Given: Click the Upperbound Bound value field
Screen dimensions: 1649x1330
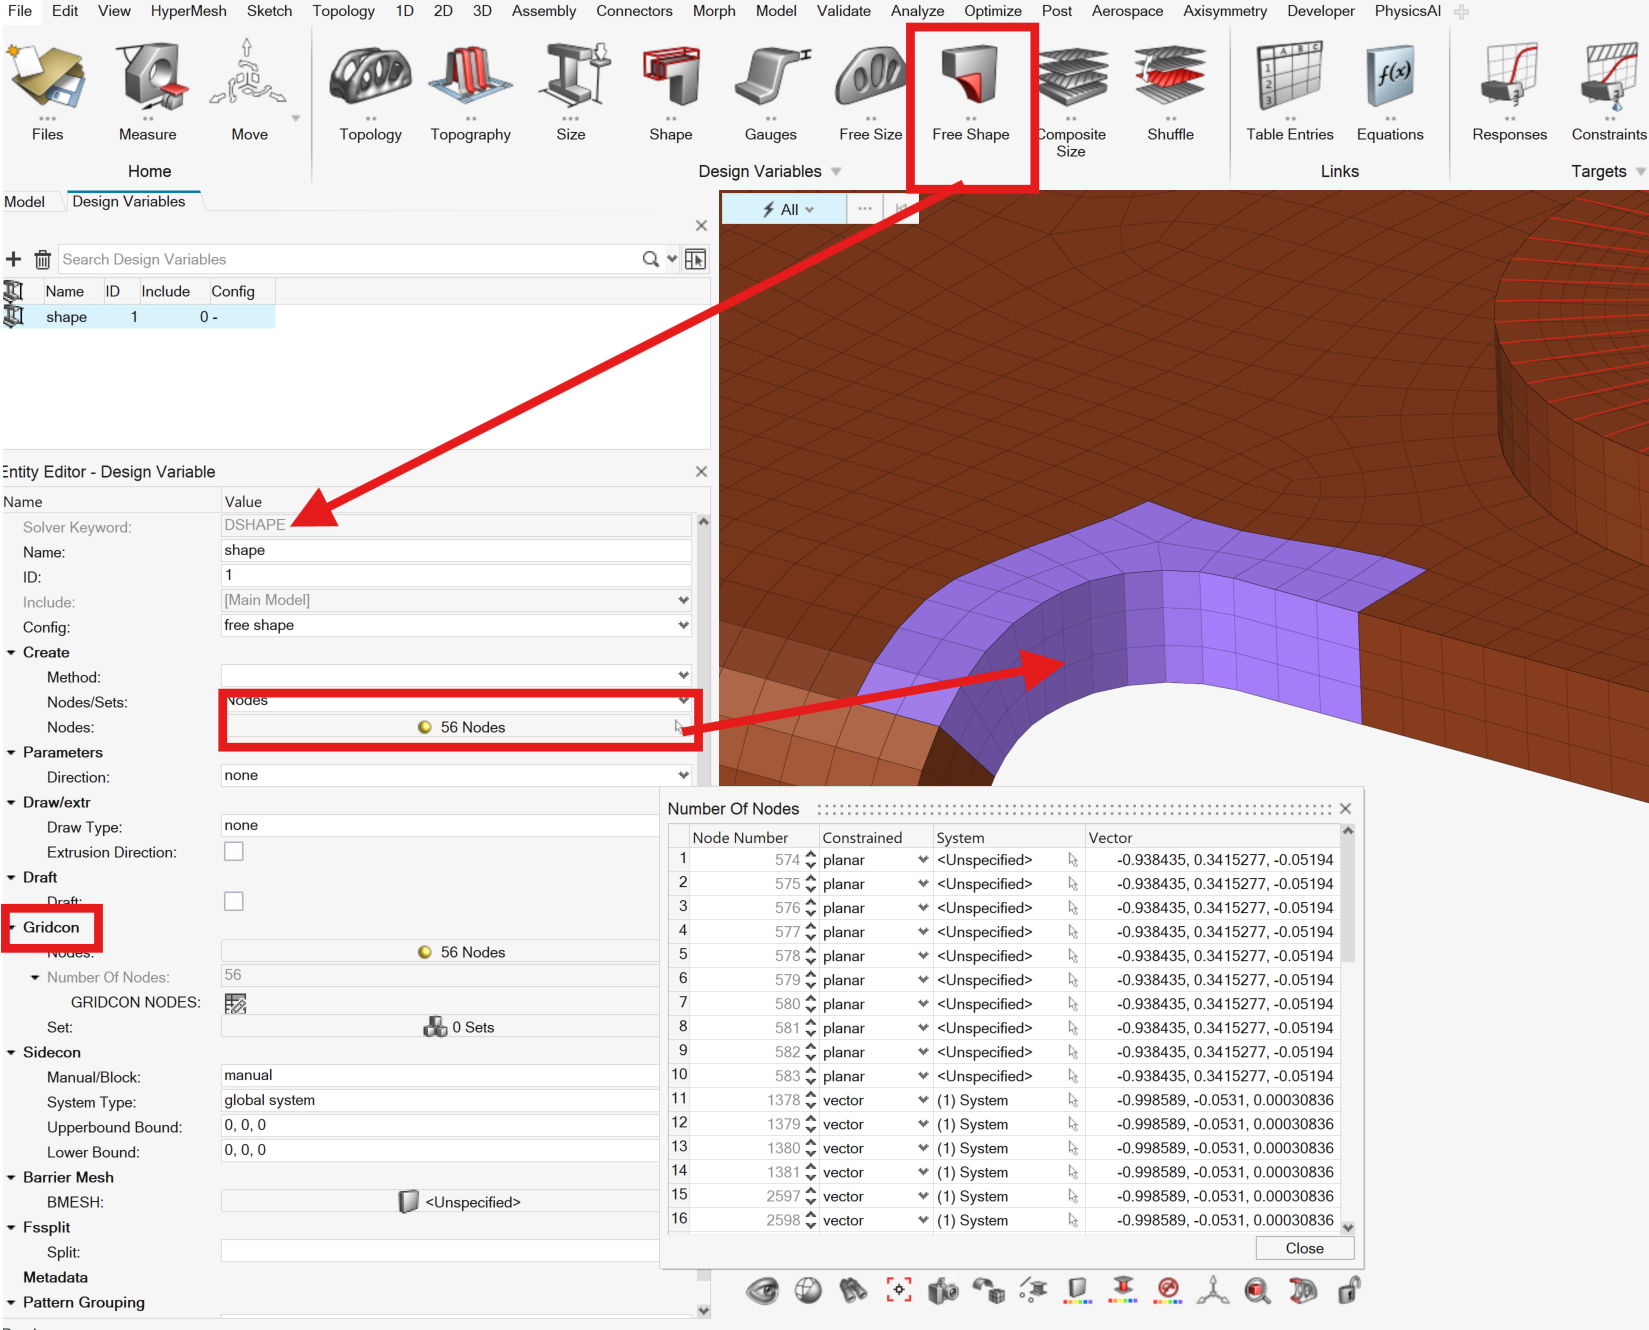Looking at the screenshot, I should pos(440,1126).
